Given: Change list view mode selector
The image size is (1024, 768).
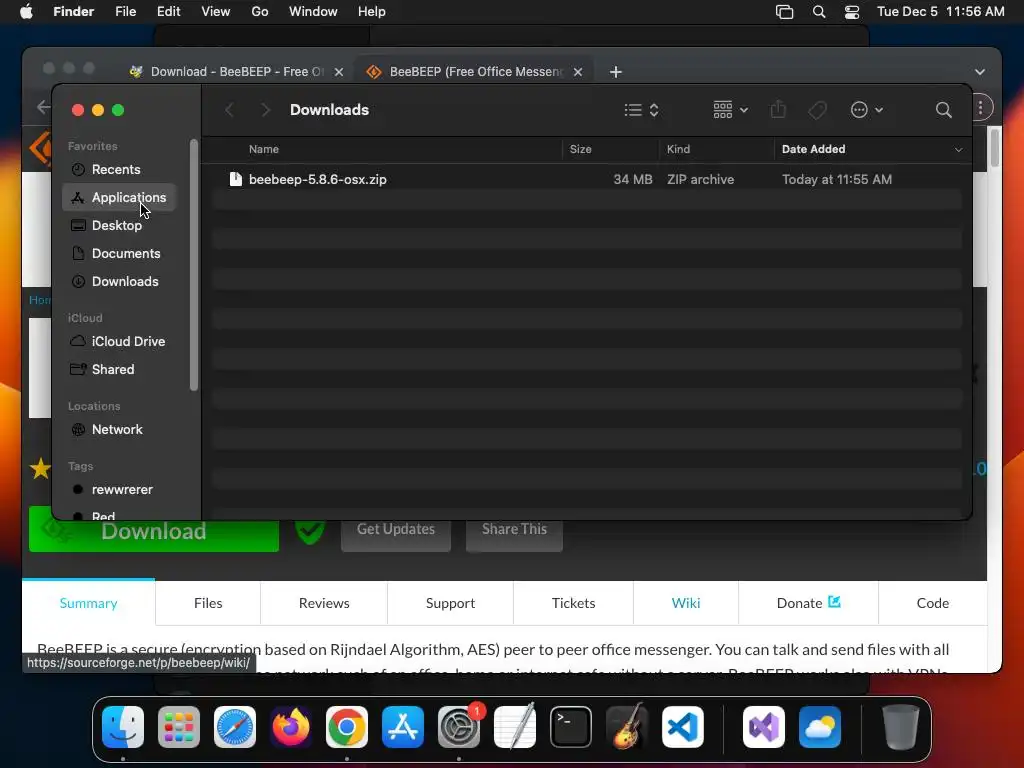Looking at the screenshot, I should [641, 110].
